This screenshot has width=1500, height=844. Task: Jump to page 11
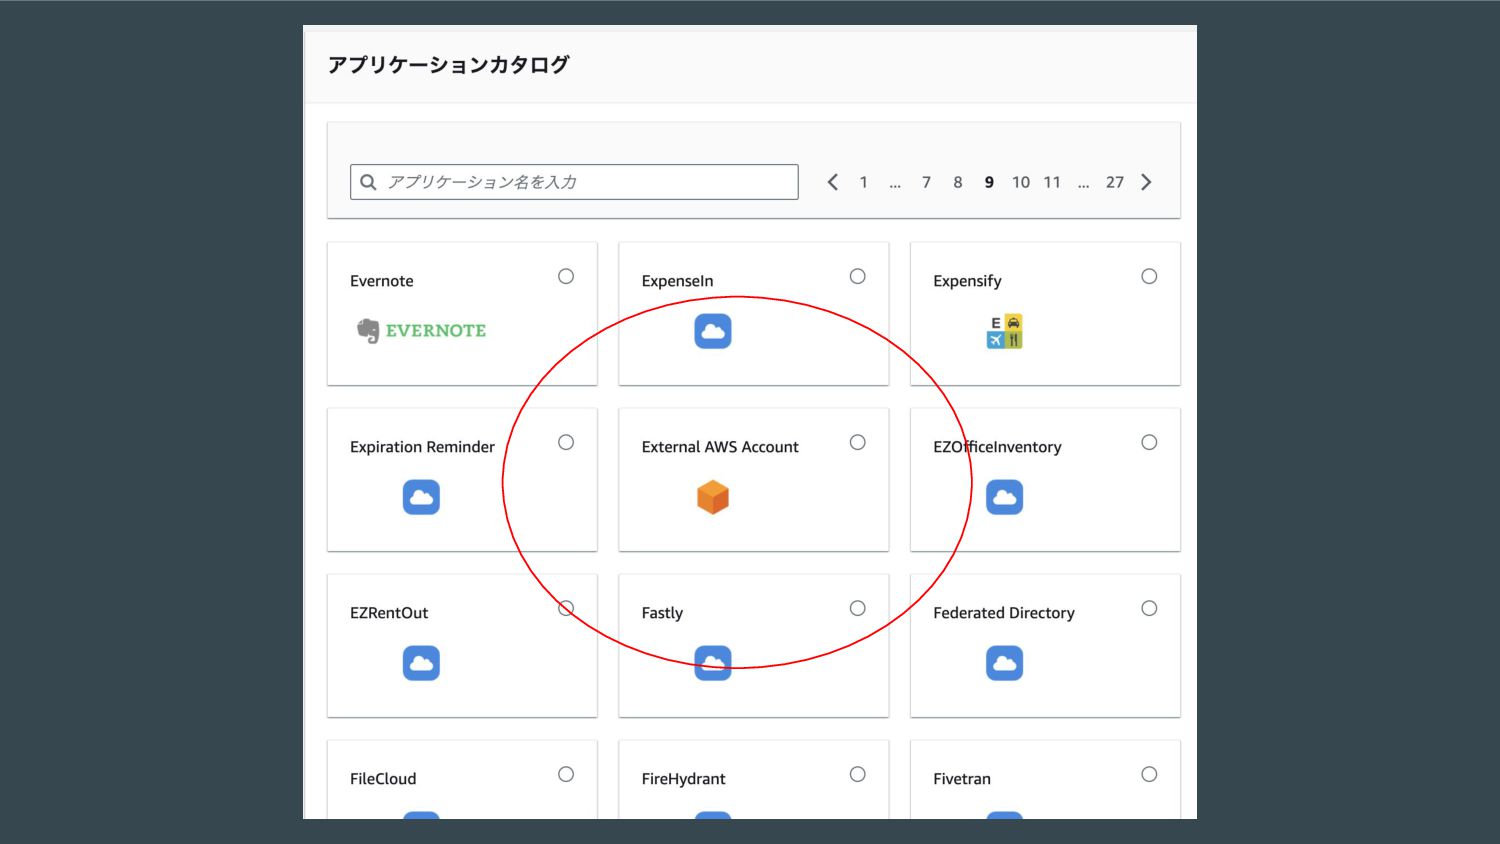tap(1052, 182)
